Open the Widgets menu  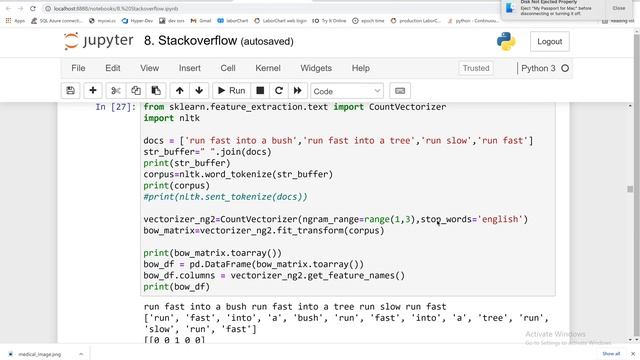[x=316, y=68]
